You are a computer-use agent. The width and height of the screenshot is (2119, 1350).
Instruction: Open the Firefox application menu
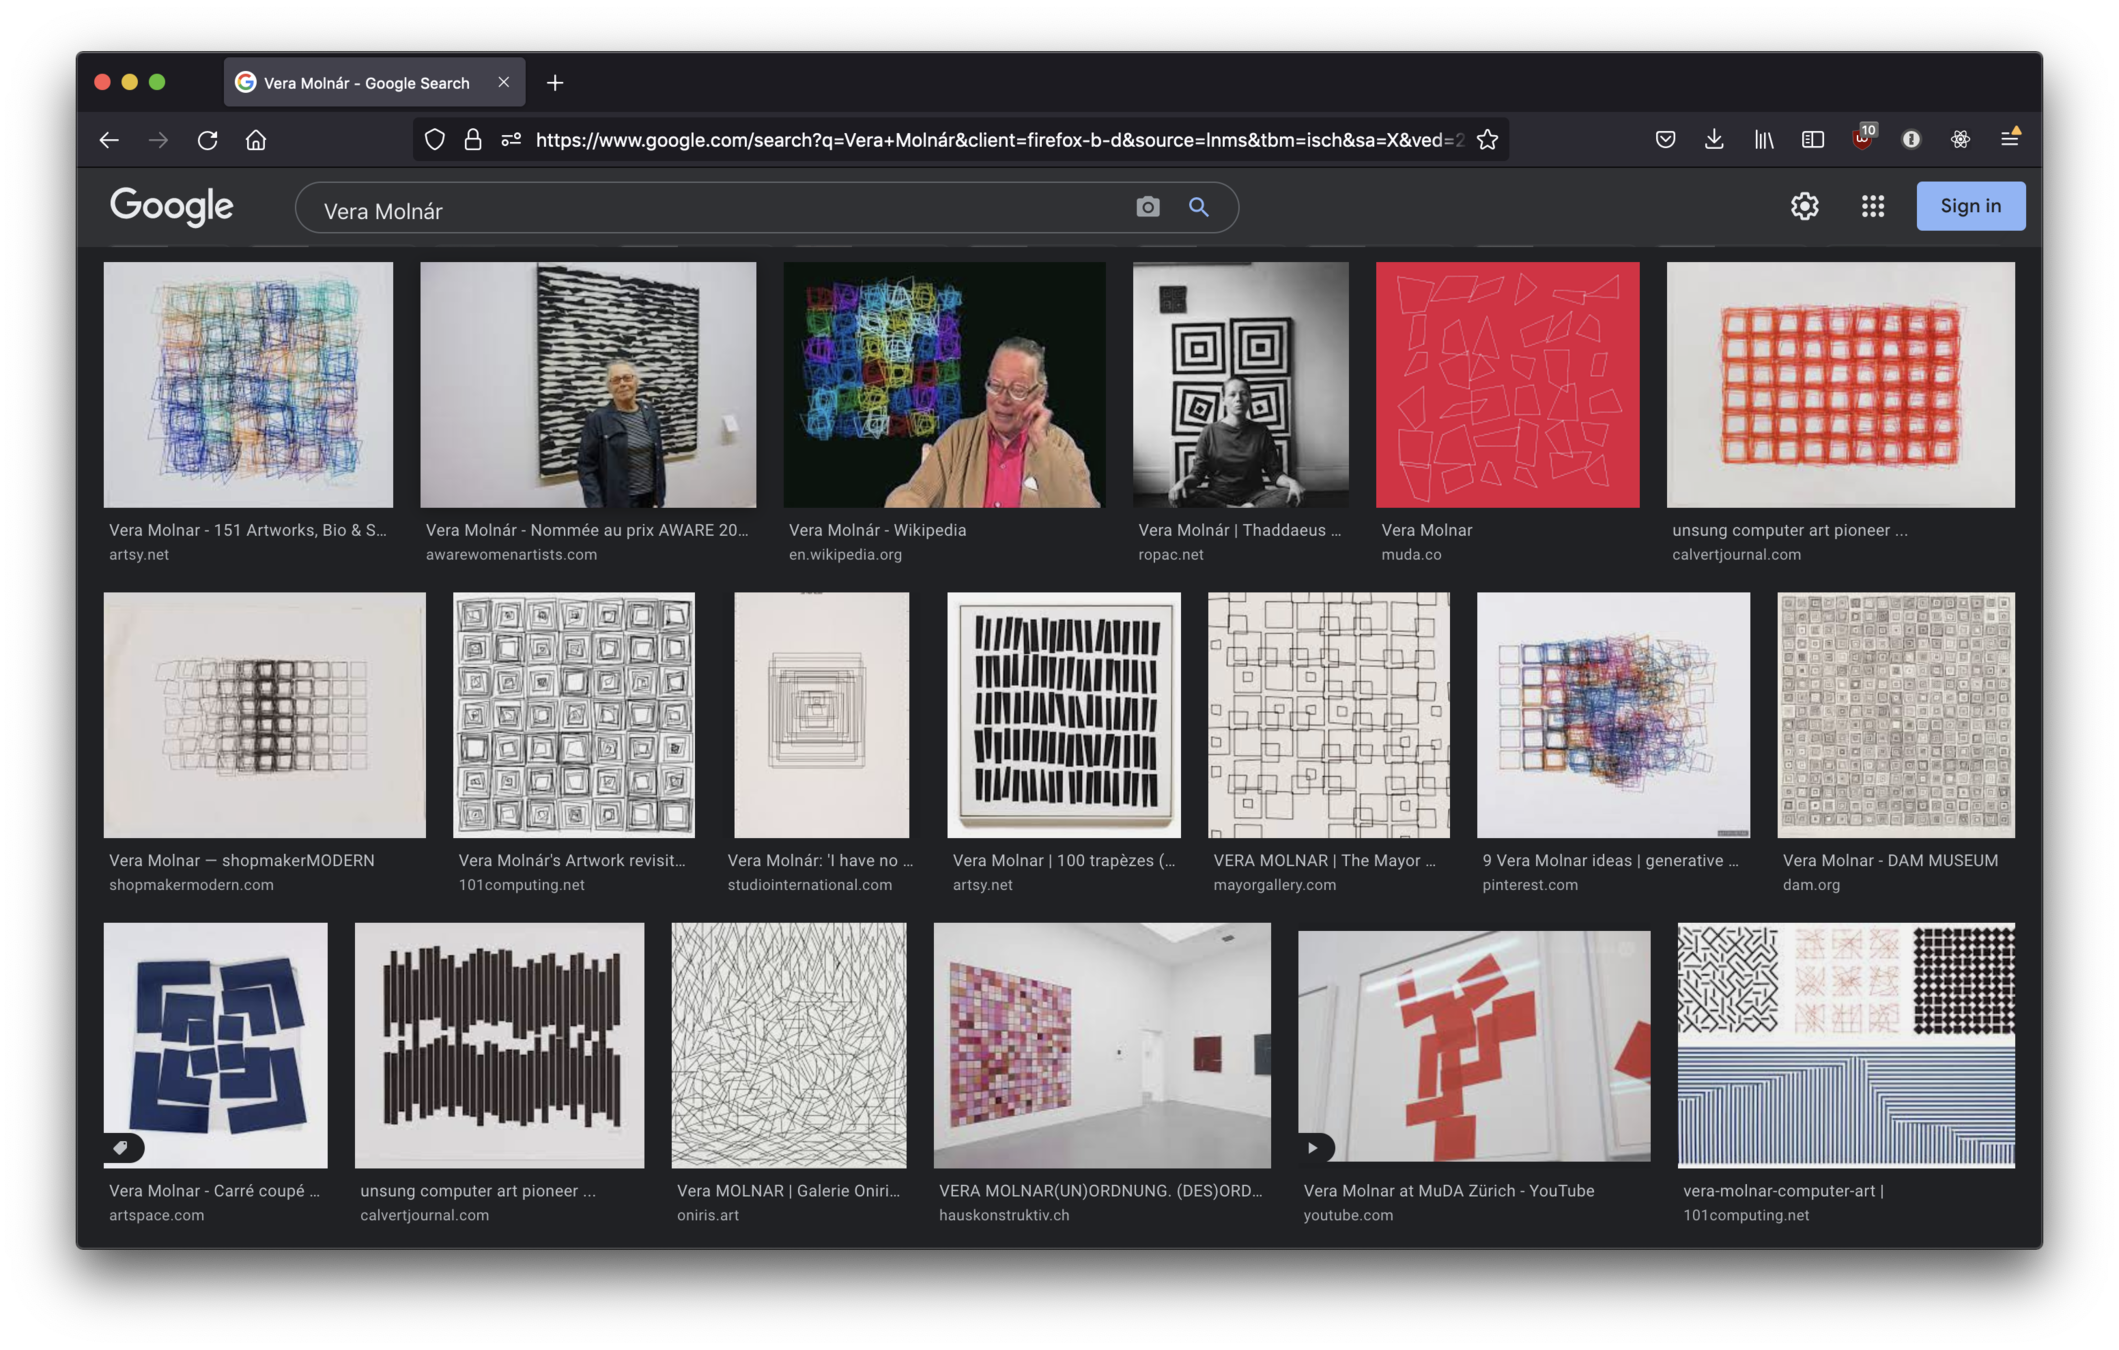(2009, 140)
